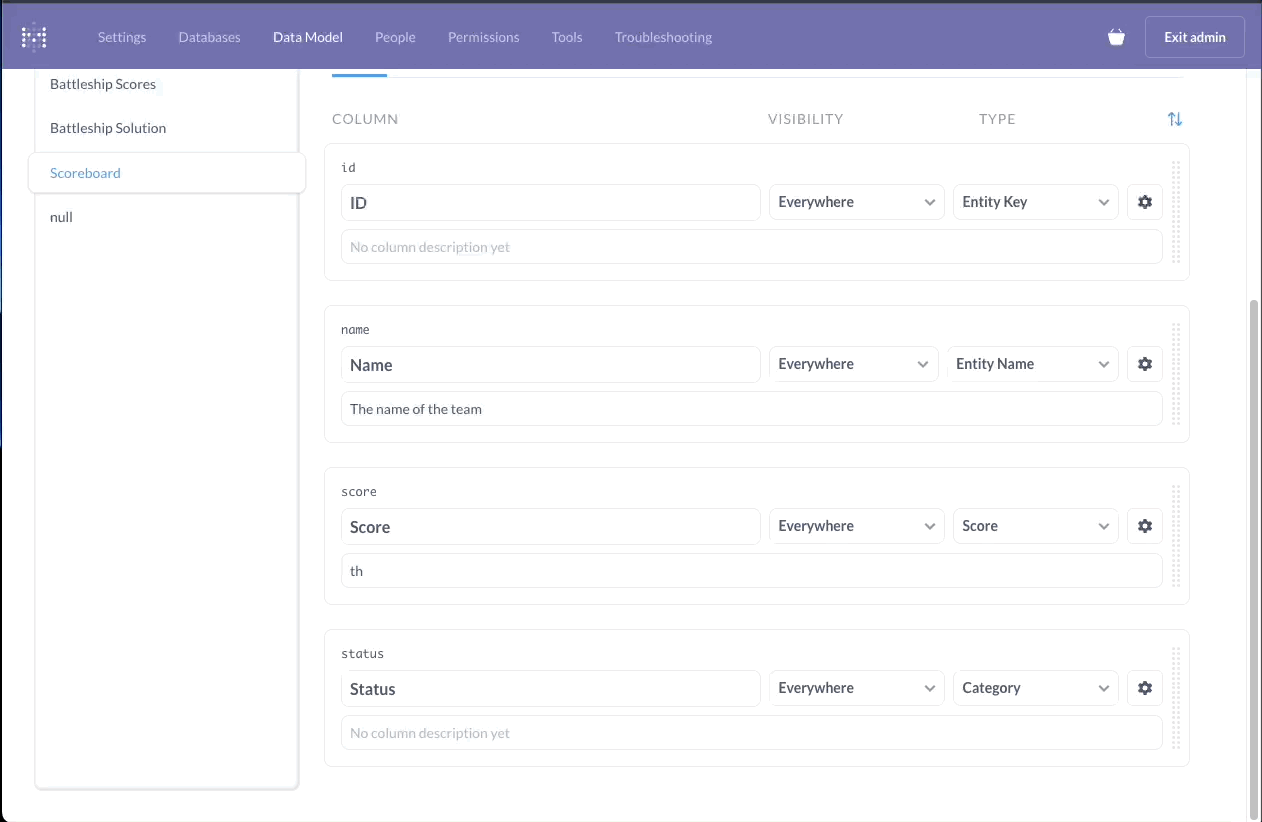Click the Exit admin button
The width and height of the screenshot is (1262, 822).
[x=1194, y=36]
